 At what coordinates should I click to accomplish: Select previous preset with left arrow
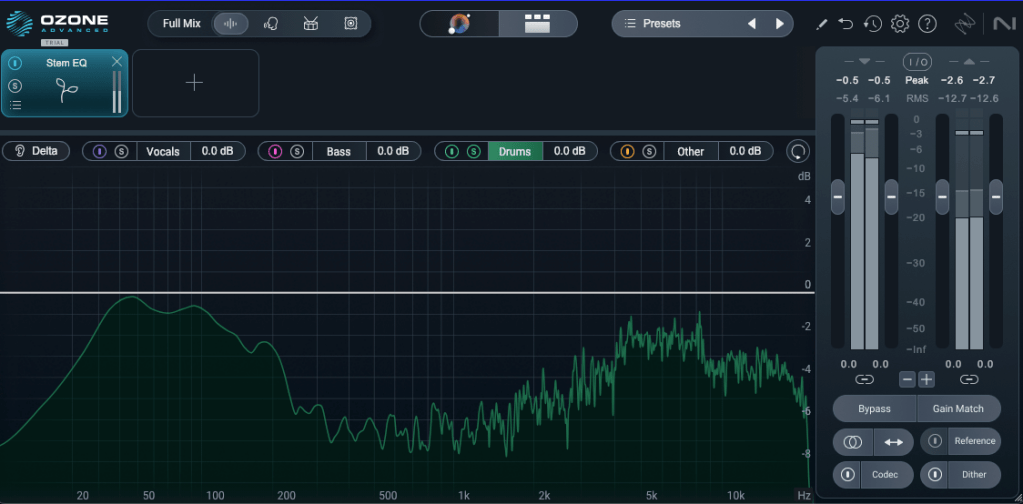point(752,23)
